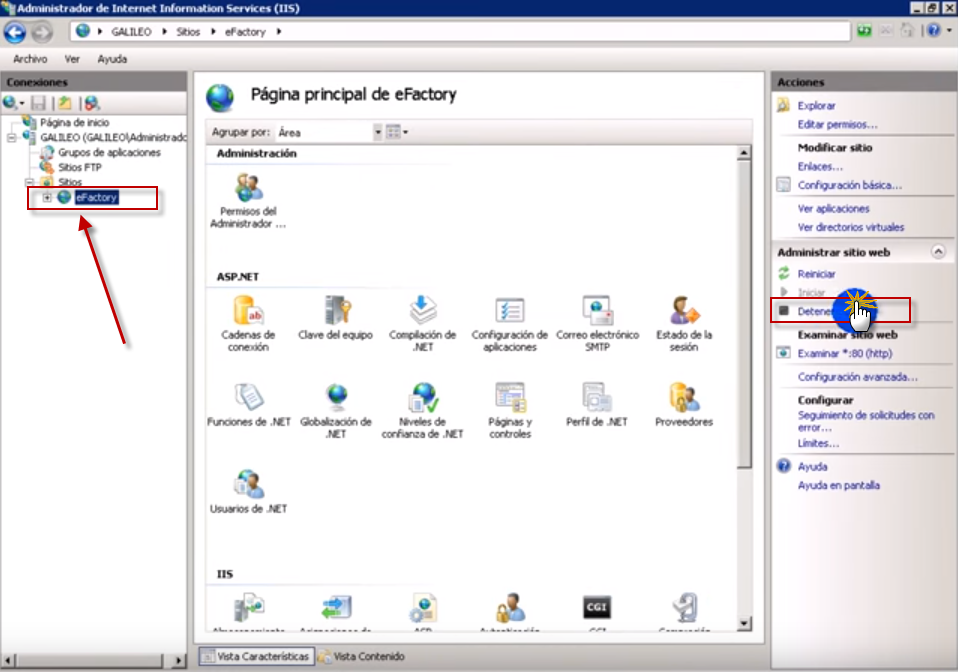Click Editar permisos link
The height and width of the screenshot is (672, 958).
[838, 125]
